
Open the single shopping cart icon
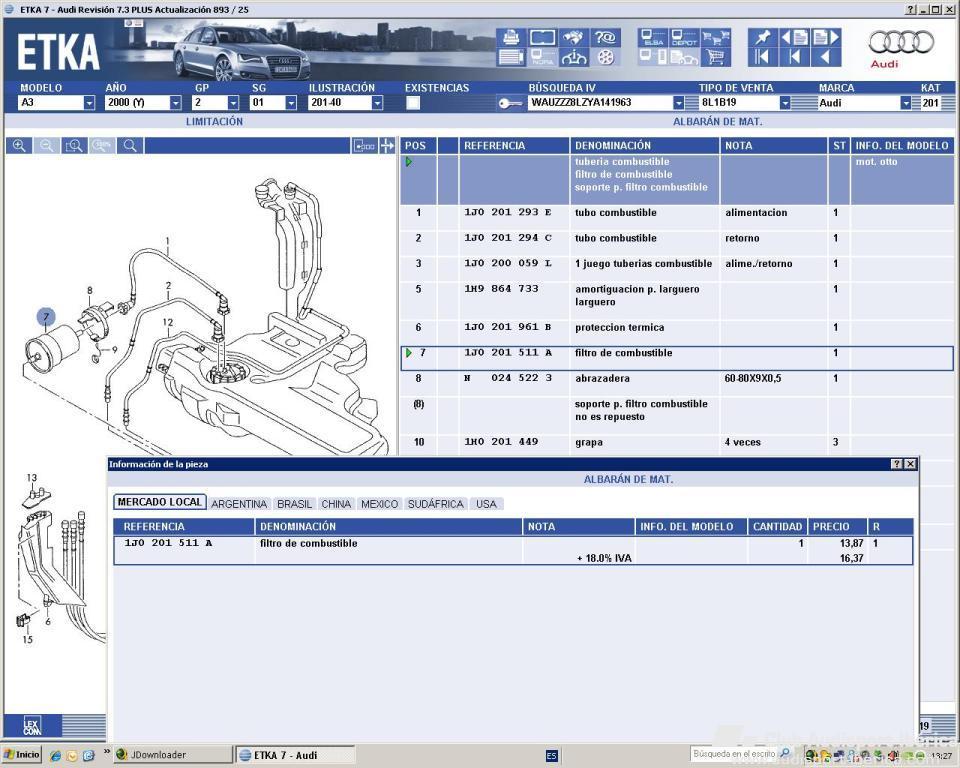tap(715, 58)
